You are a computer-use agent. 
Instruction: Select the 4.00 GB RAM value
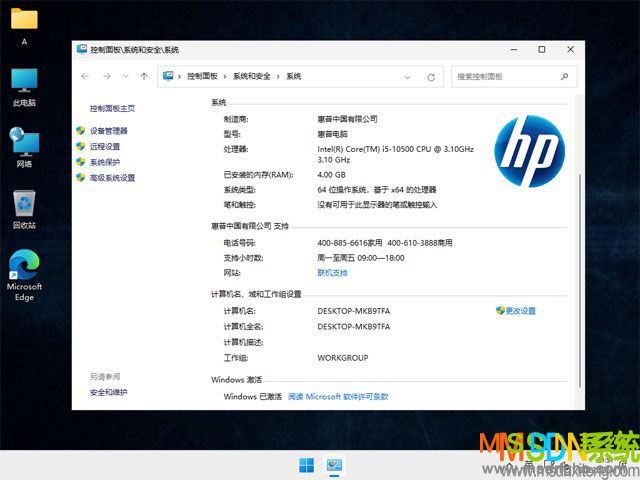[x=331, y=175]
